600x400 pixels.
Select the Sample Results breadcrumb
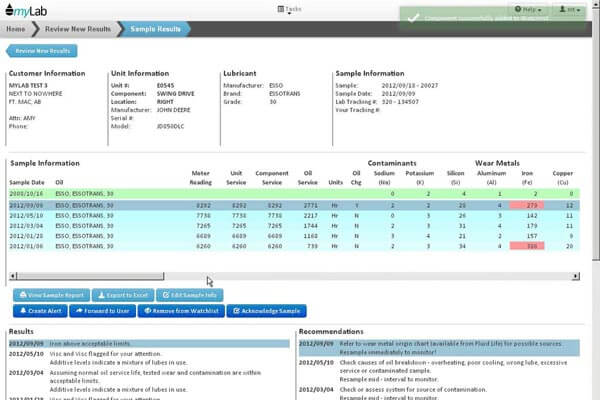point(157,30)
